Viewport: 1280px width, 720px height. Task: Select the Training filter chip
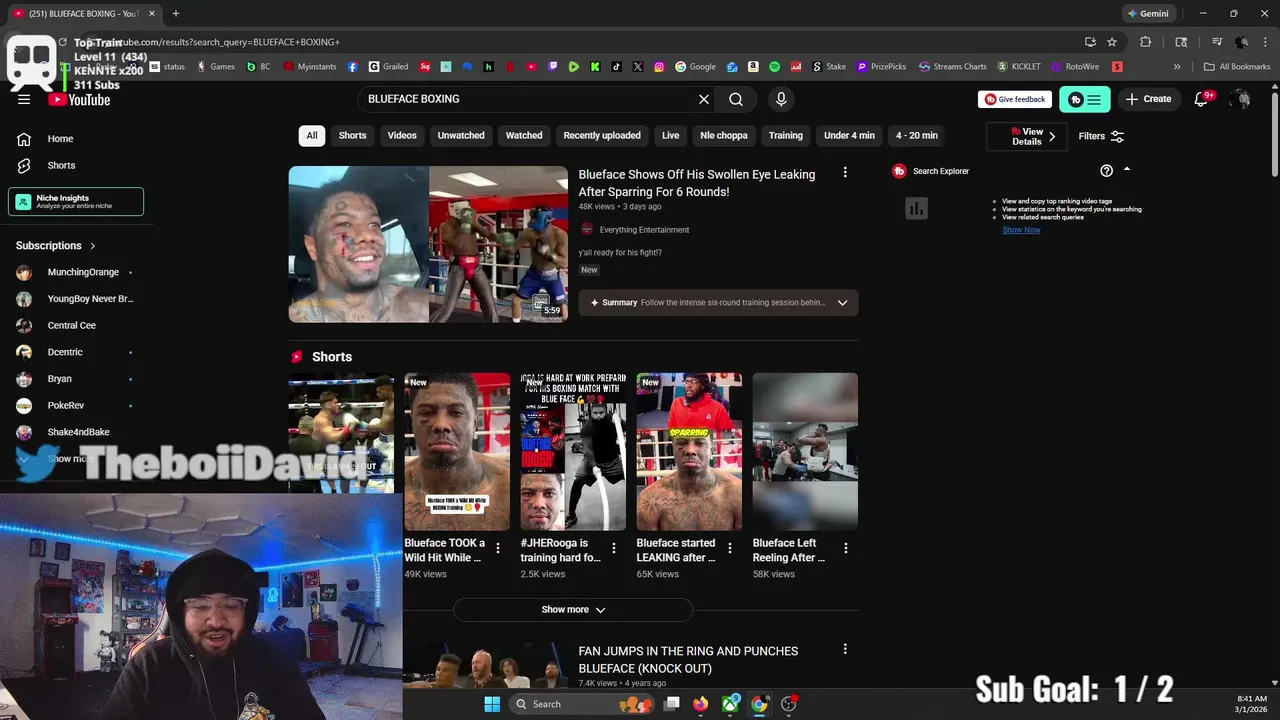click(x=786, y=136)
